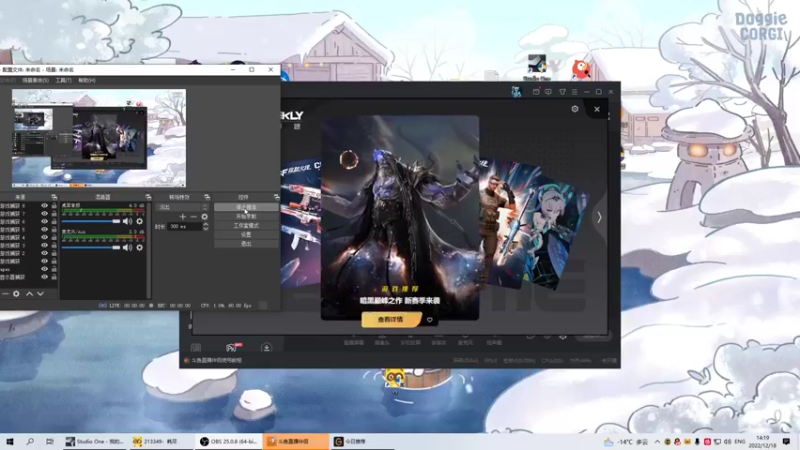Viewport: 800px width, 450px height.
Task: Click the yellow 查看详情 button
Action: tap(391, 320)
